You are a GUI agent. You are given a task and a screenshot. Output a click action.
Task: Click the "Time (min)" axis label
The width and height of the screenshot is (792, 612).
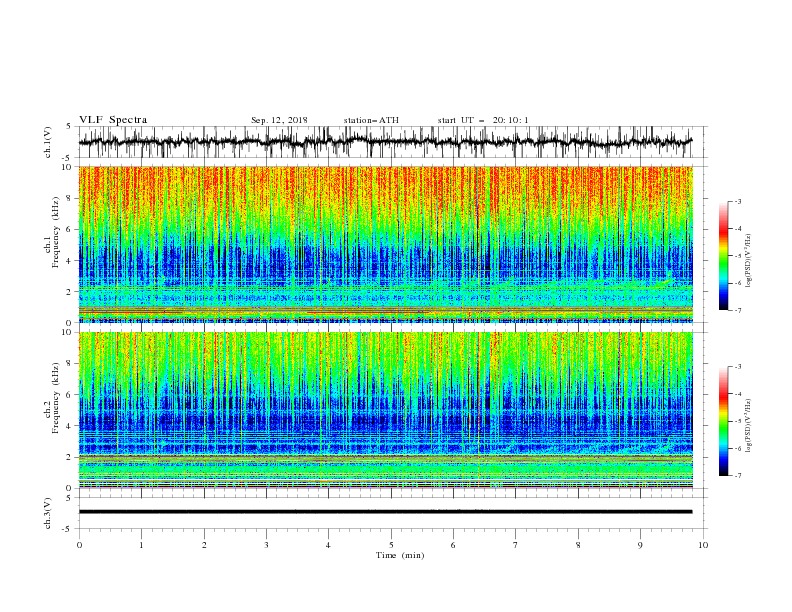point(400,555)
